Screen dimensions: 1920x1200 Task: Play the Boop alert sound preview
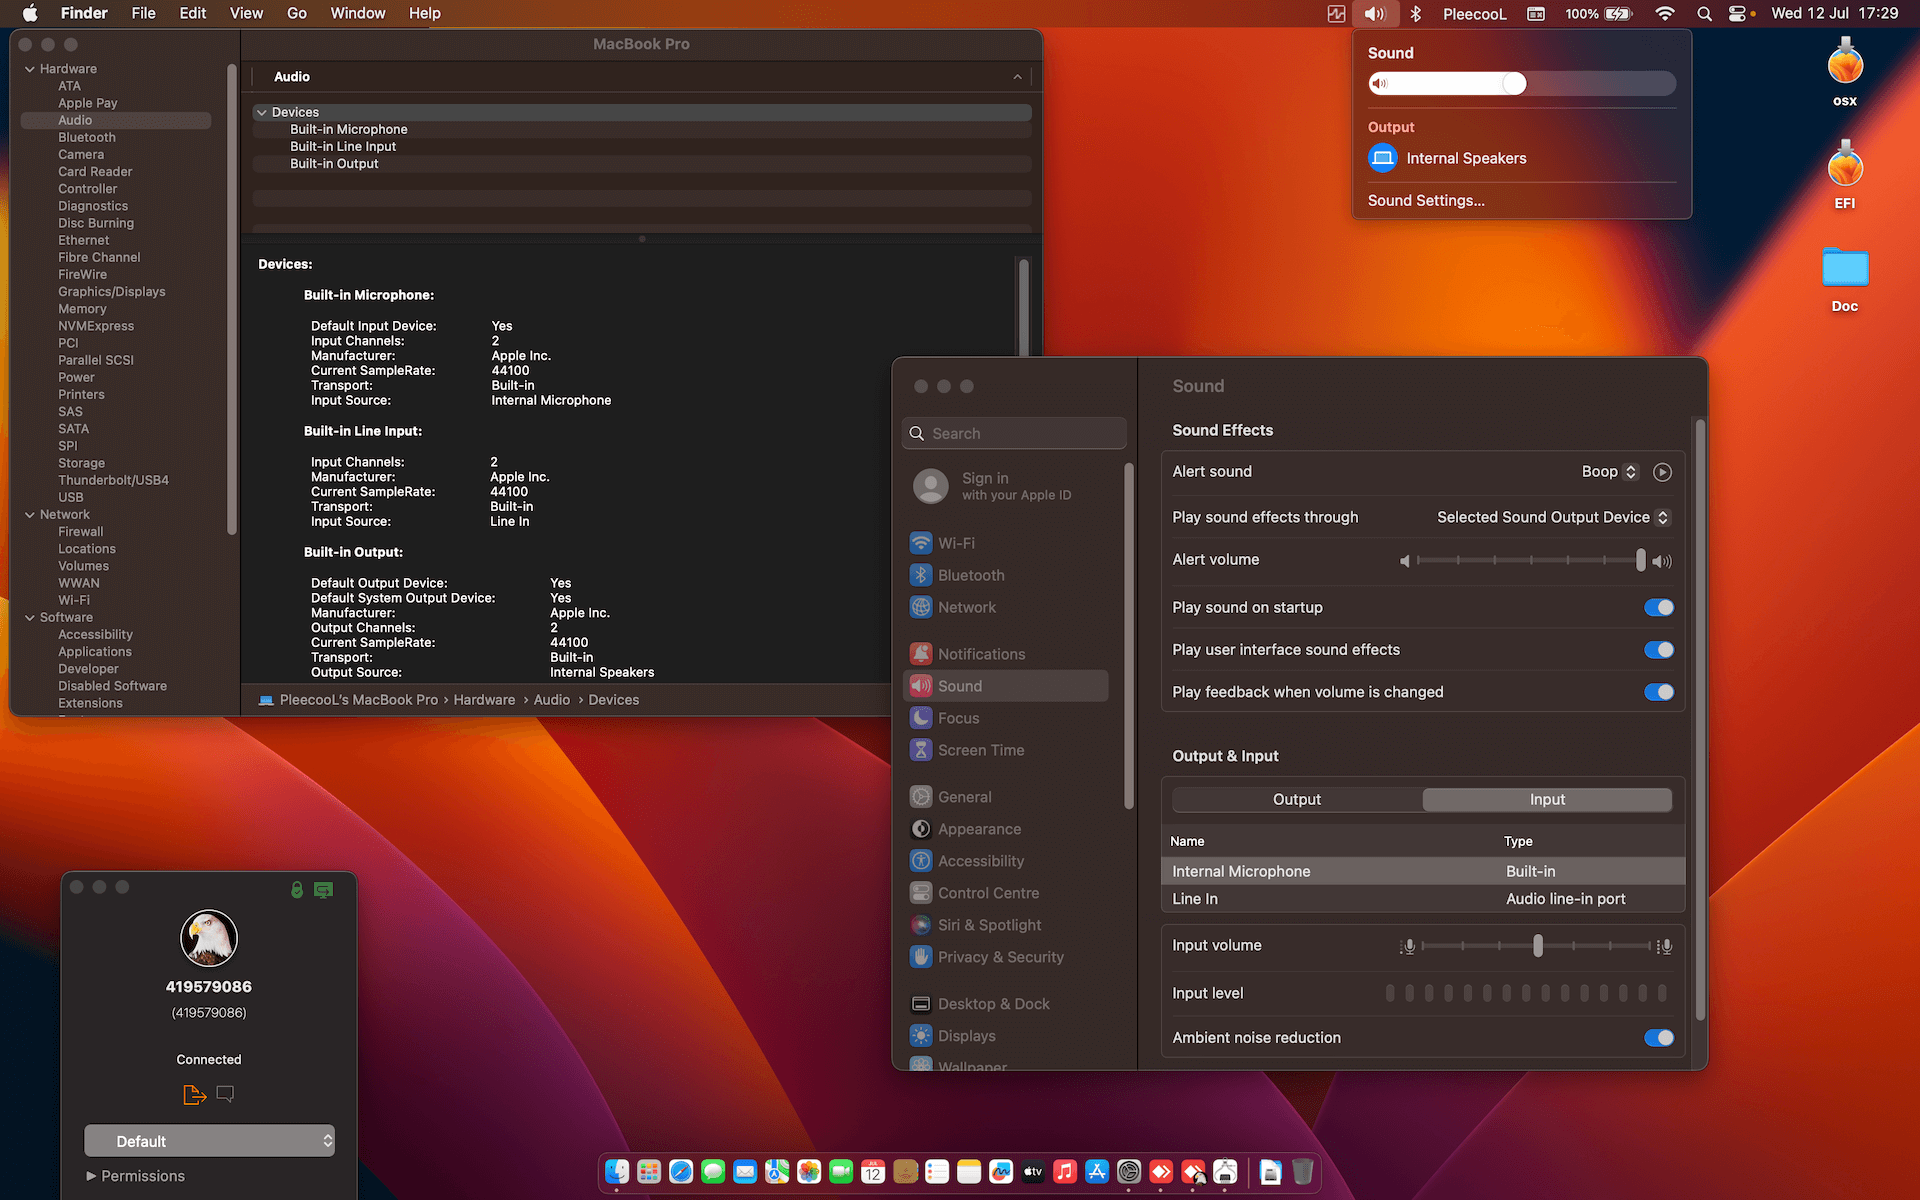click(x=1662, y=472)
